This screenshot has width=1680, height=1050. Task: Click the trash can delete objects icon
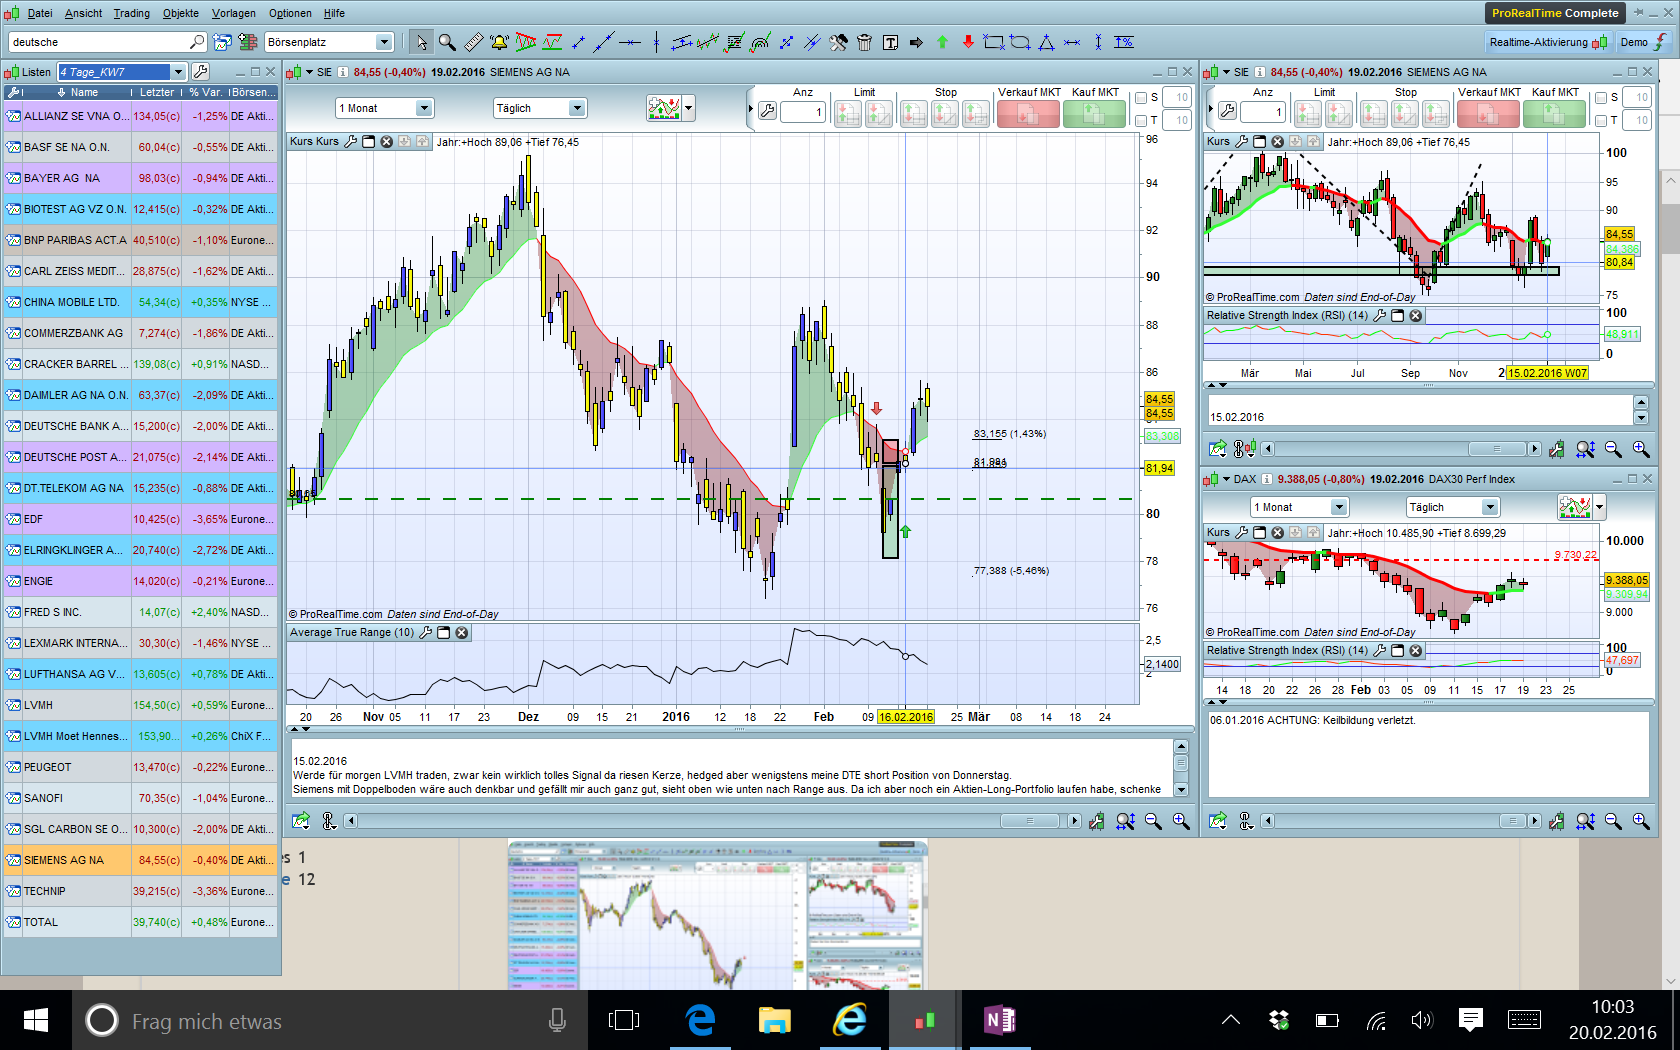point(864,42)
